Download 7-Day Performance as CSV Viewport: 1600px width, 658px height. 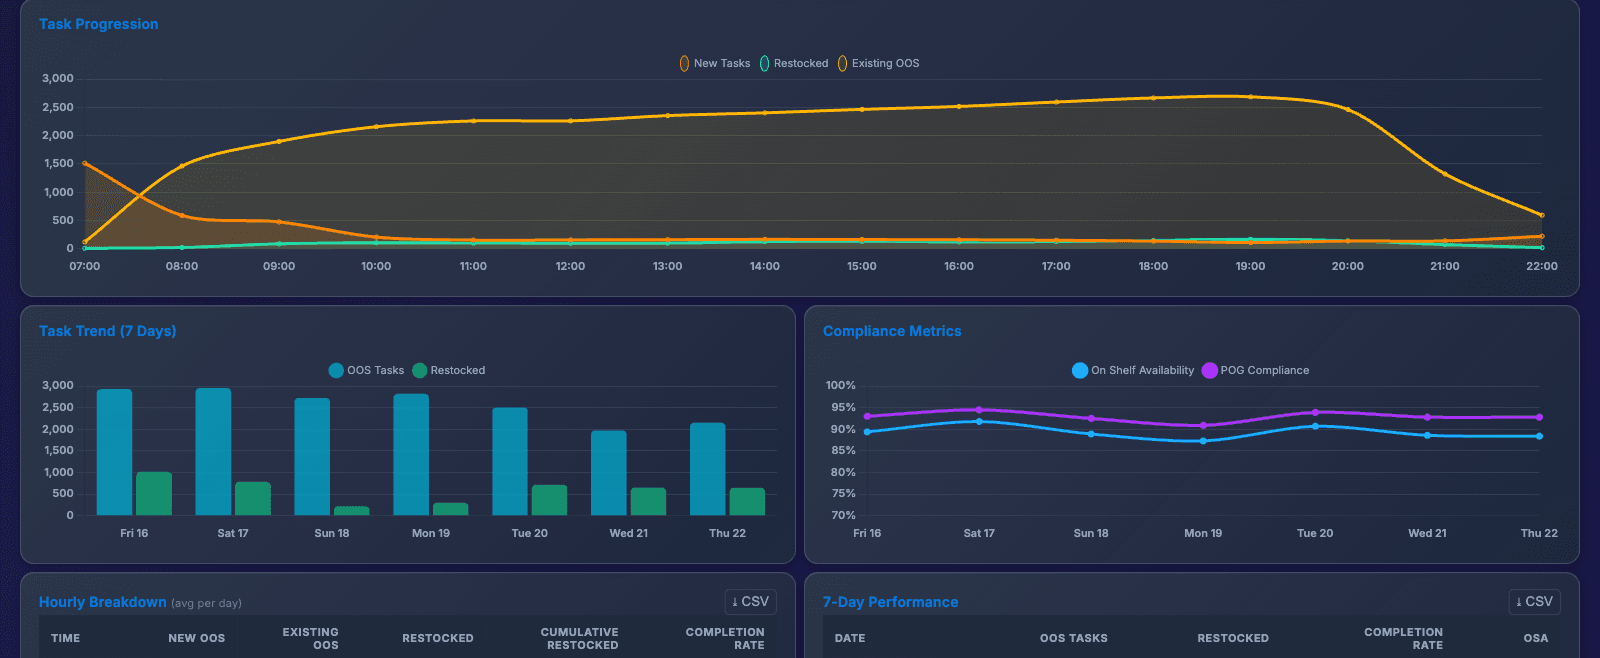click(1534, 601)
